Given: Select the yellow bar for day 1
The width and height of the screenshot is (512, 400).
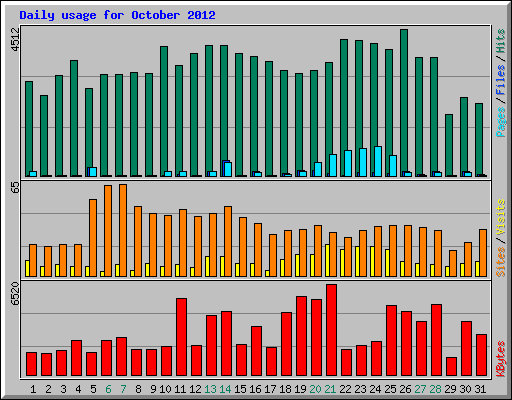Looking at the screenshot, I should pyautogui.click(x=27, y=268).
